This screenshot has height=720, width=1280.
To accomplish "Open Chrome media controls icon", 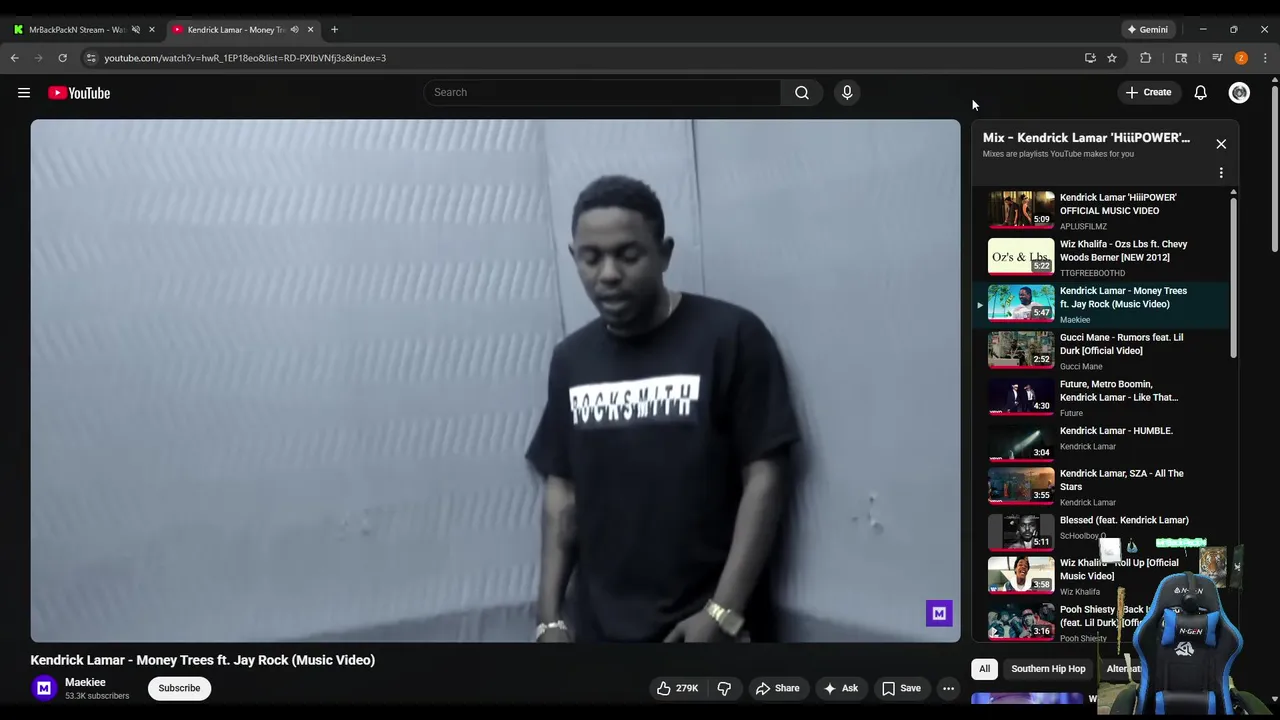I will pyautogui.click(x=1217, y=58).
